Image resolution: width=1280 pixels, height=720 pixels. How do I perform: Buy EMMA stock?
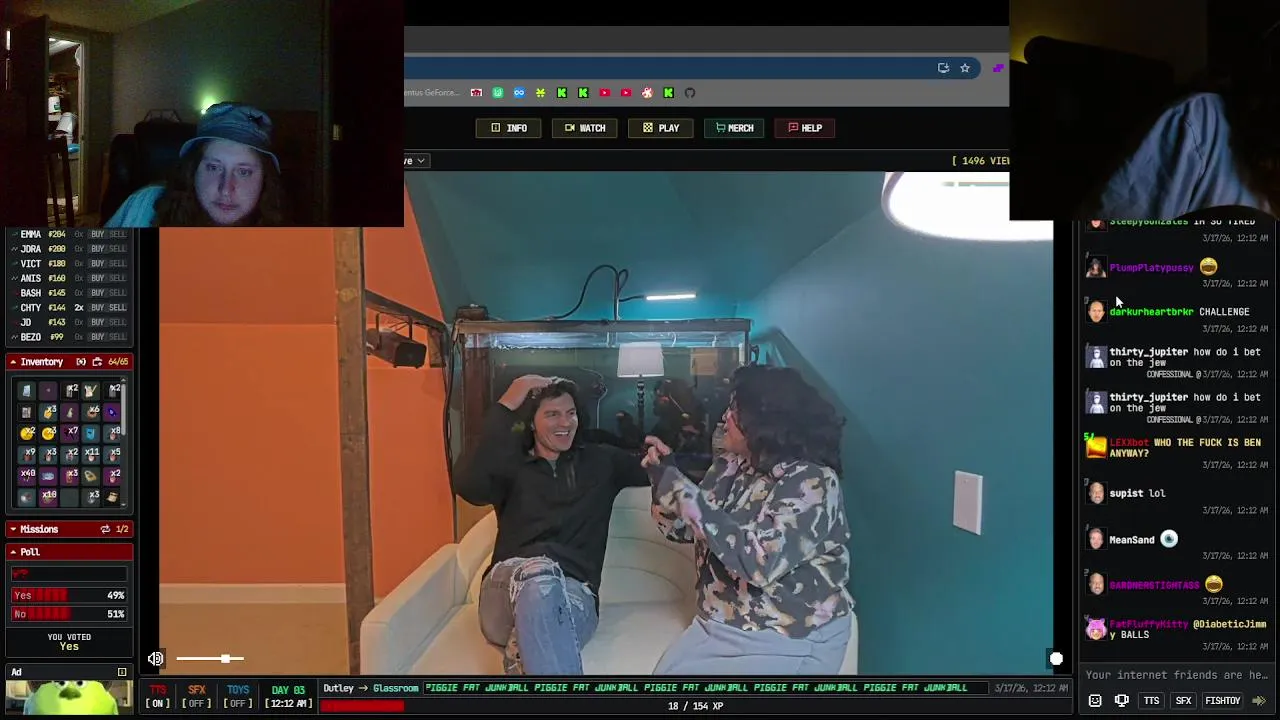point(96,234)
